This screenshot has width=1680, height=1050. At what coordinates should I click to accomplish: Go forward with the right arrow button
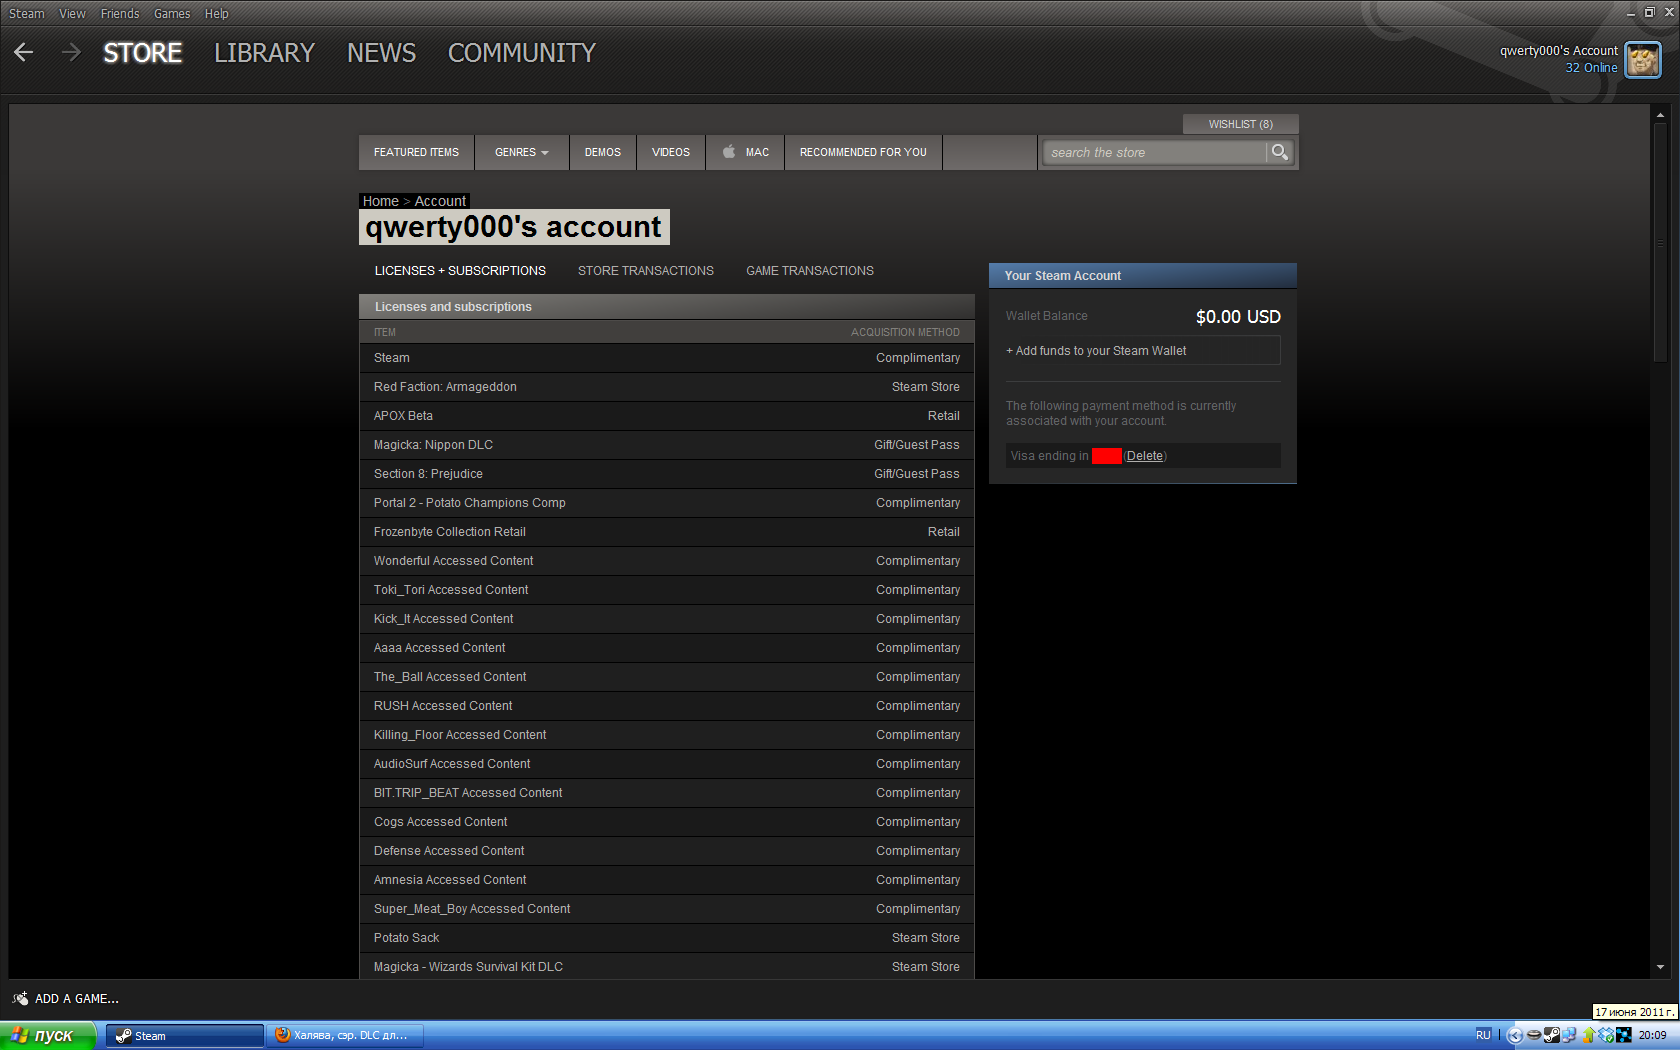click(71, 52)
